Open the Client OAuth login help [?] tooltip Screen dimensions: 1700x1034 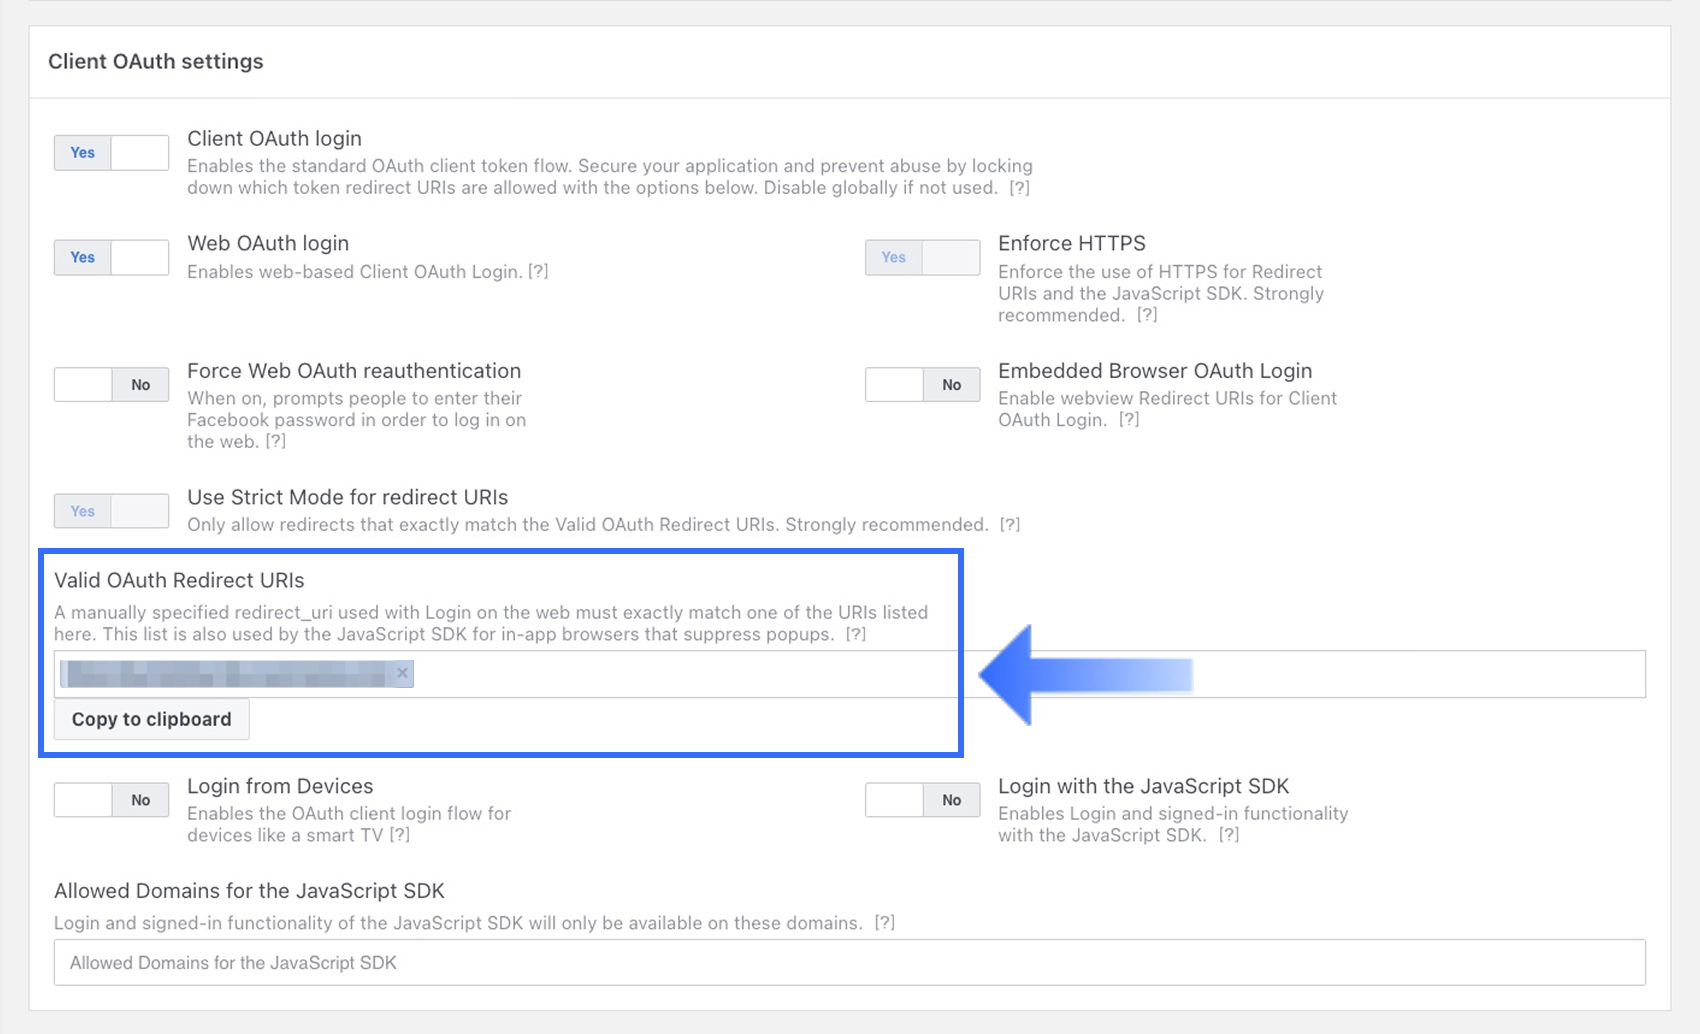tap(1019, 188)
